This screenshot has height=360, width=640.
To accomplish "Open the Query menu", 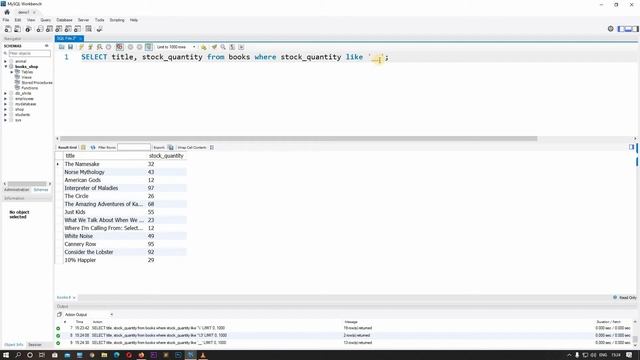I will (x=46, y=20).
